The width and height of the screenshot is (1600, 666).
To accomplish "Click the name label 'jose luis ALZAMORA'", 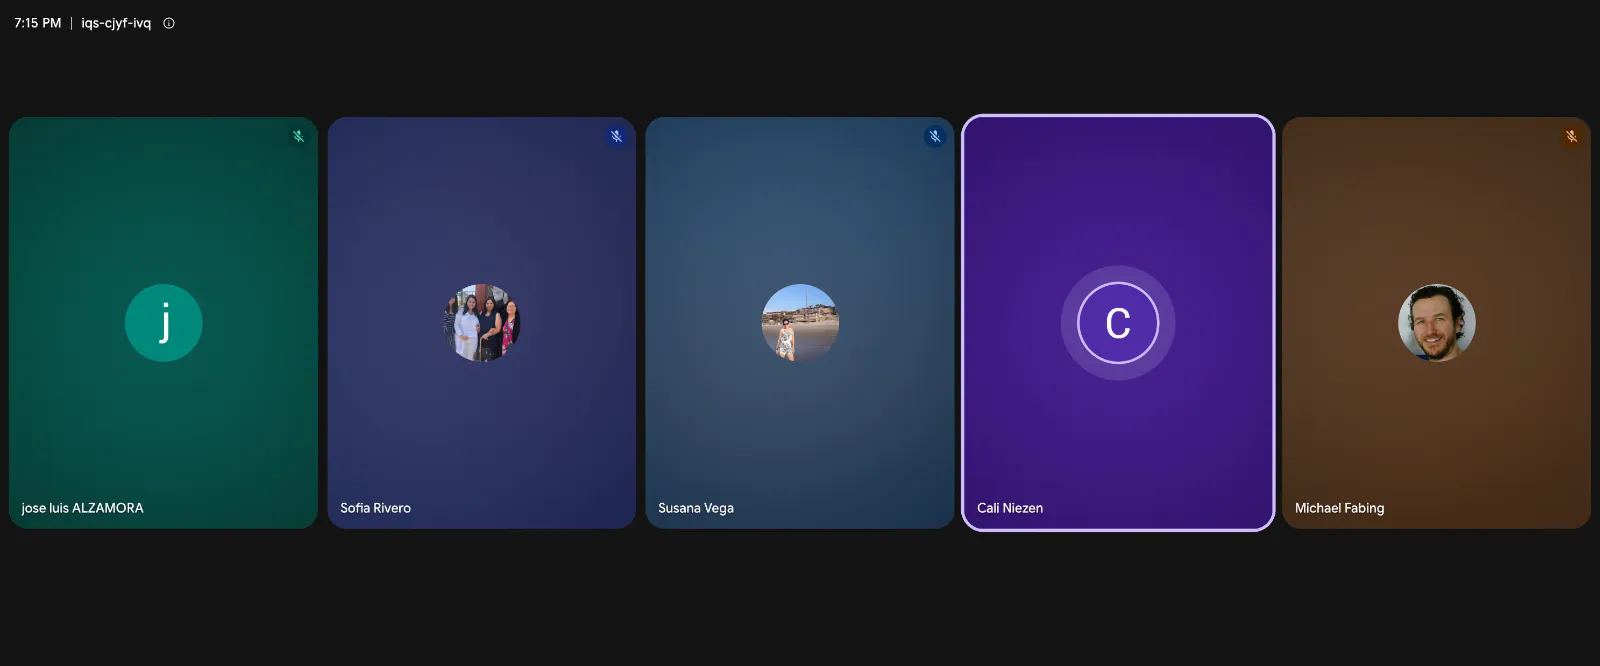I will coord(82,508).
